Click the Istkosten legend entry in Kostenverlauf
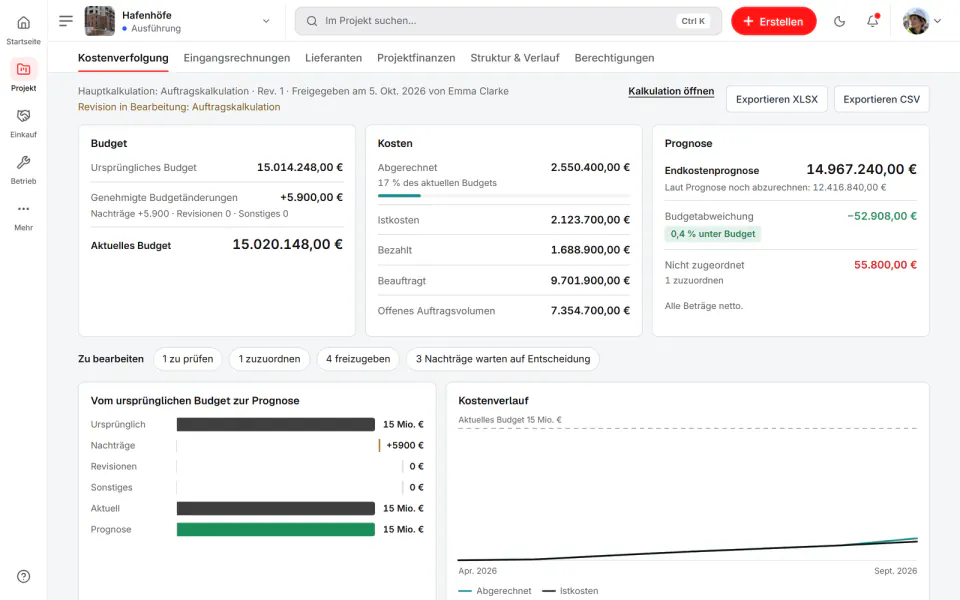 coord(570,591)
